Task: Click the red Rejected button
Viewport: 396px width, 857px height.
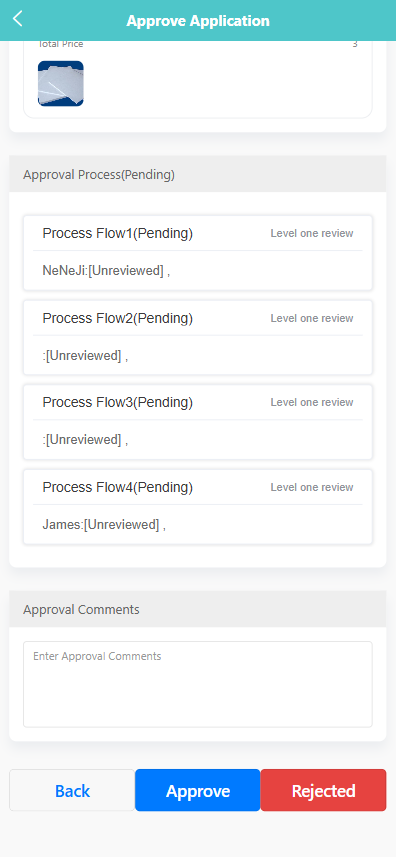Action: point(323,790)
